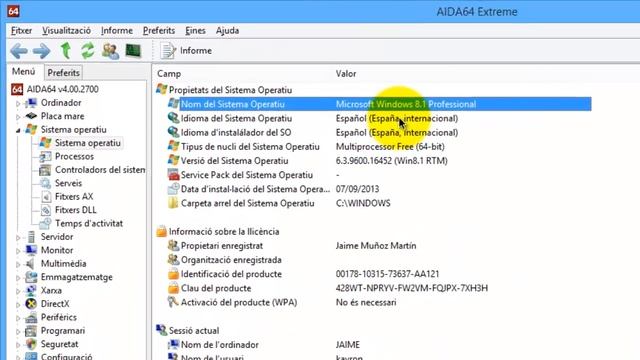
Task: Click the Valor column header
Action: [346, 74]
